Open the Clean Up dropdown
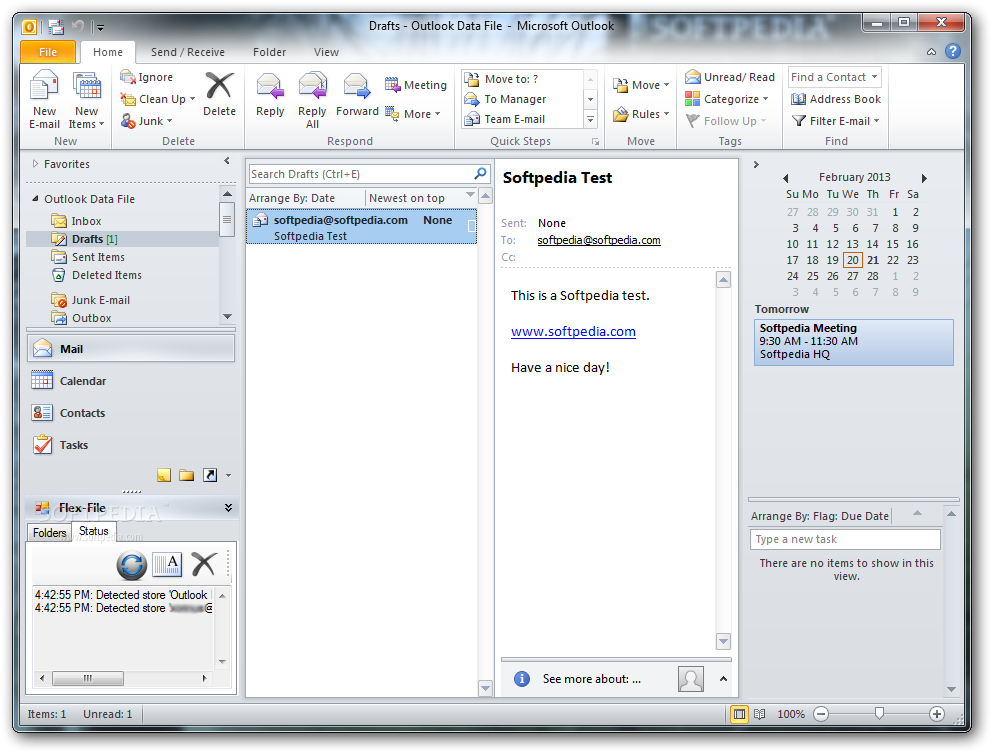 (159, 99)
